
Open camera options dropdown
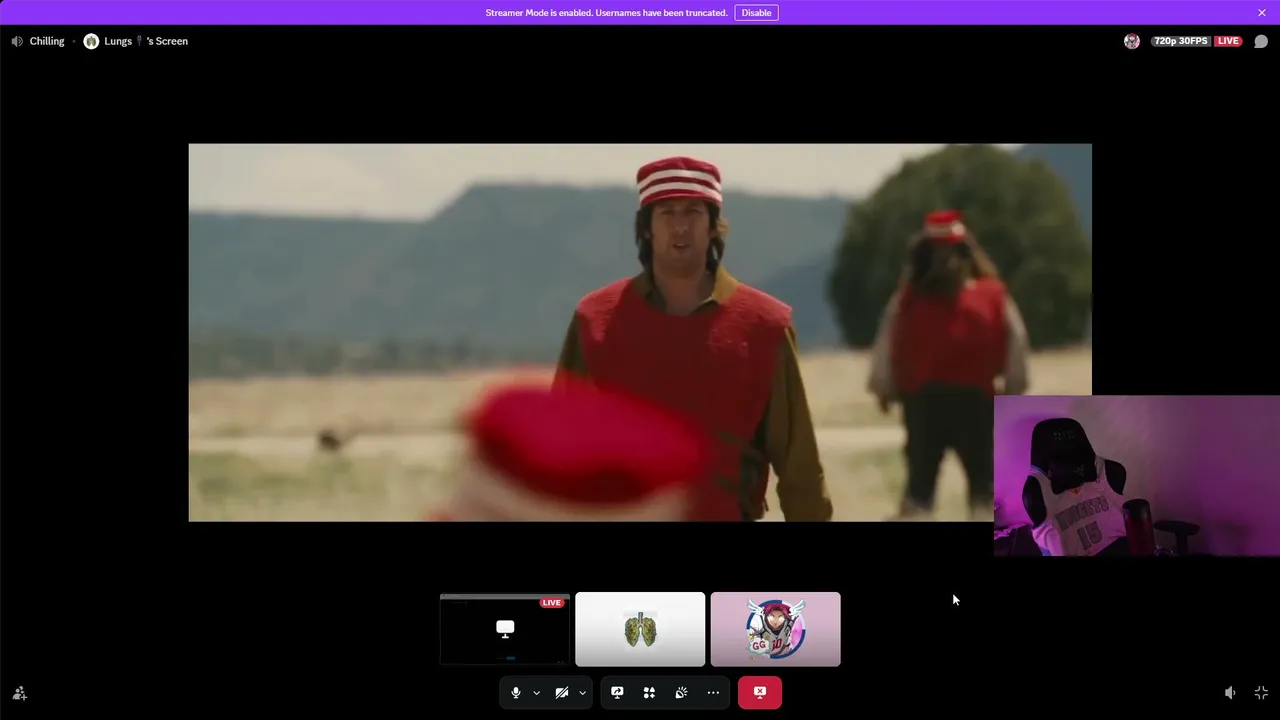pyautogui.click(x=582, y=692)
